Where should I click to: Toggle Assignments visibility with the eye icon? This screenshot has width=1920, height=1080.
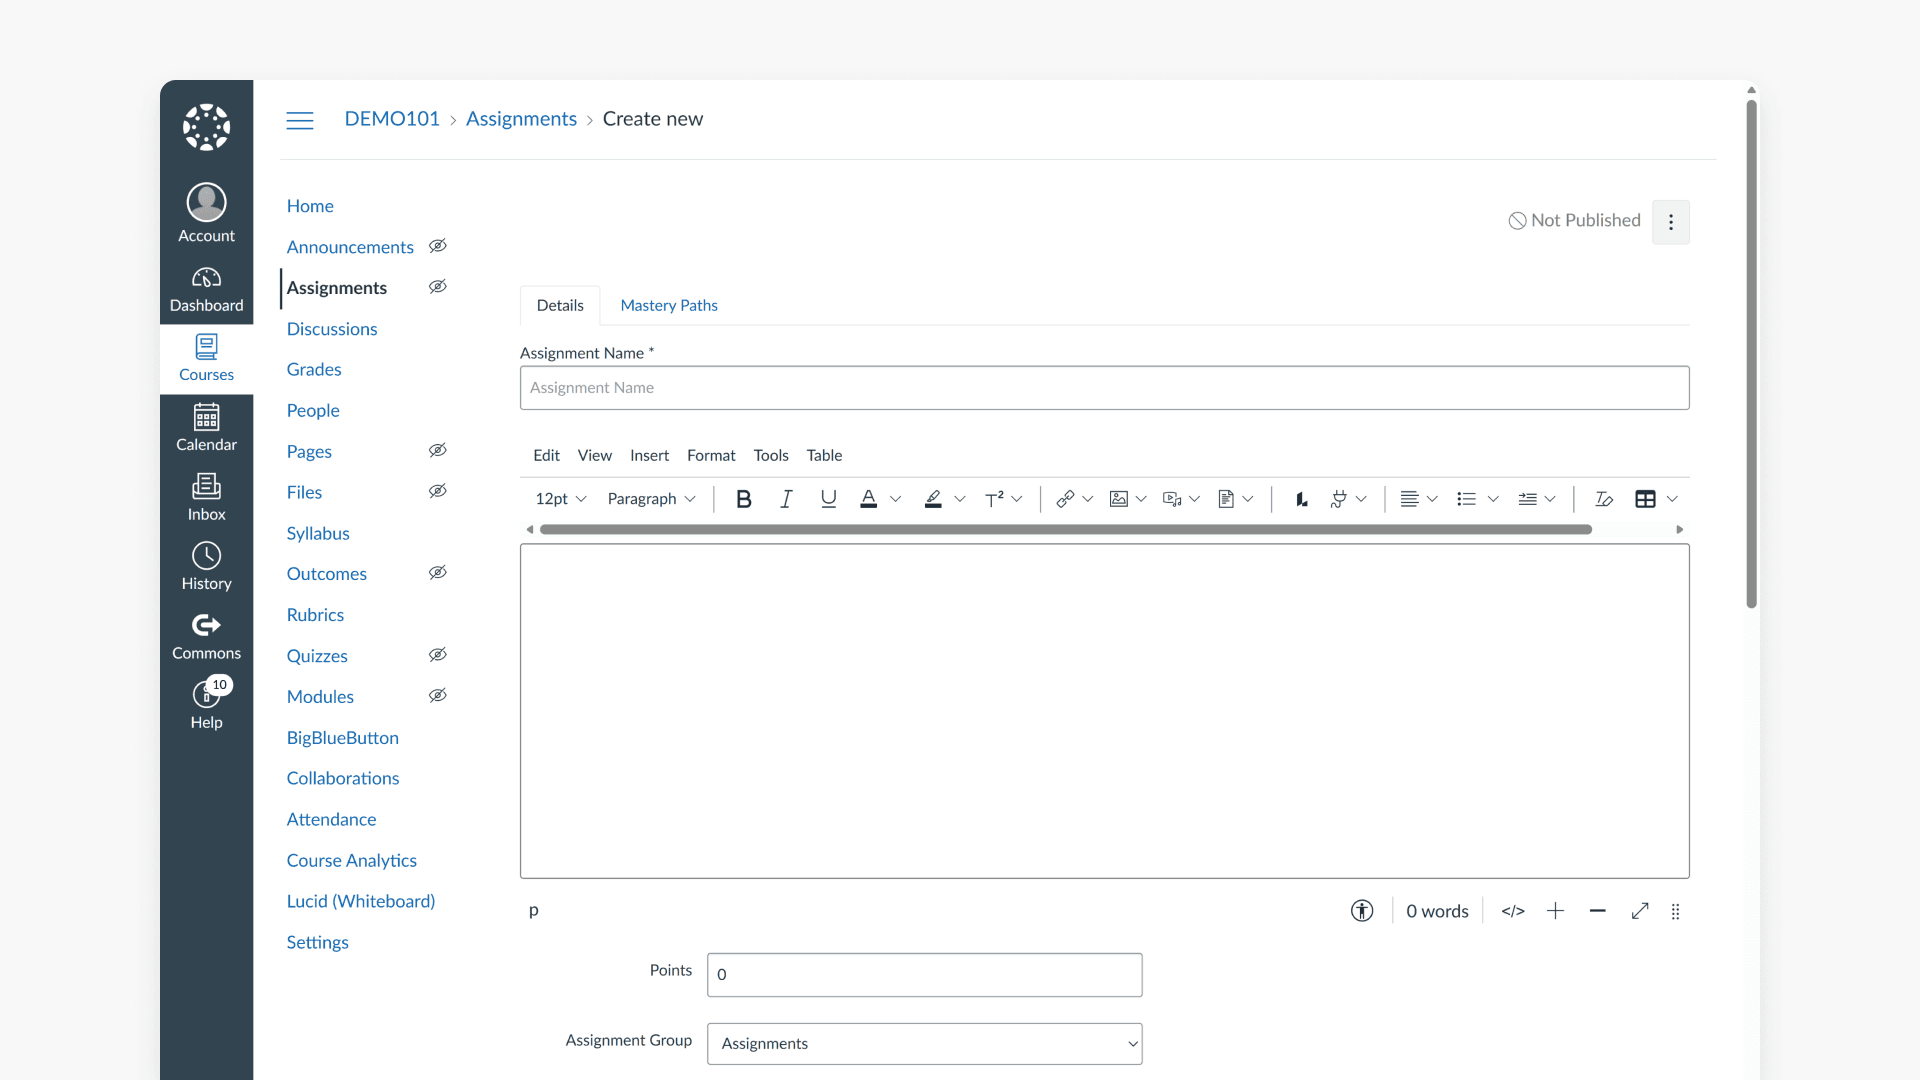pos(437,286)
